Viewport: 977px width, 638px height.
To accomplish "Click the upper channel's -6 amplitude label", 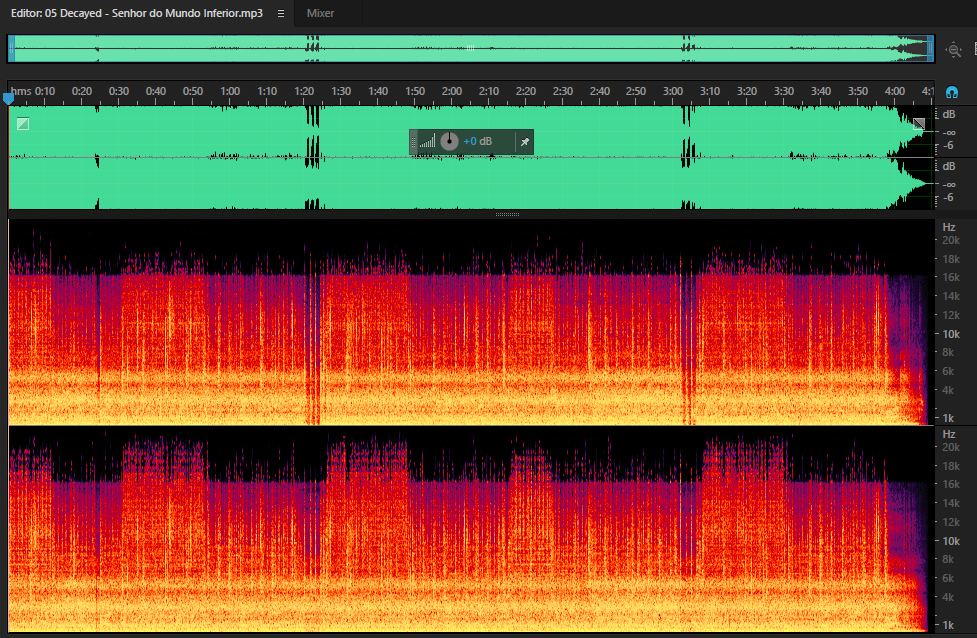I will coord(948,145).
